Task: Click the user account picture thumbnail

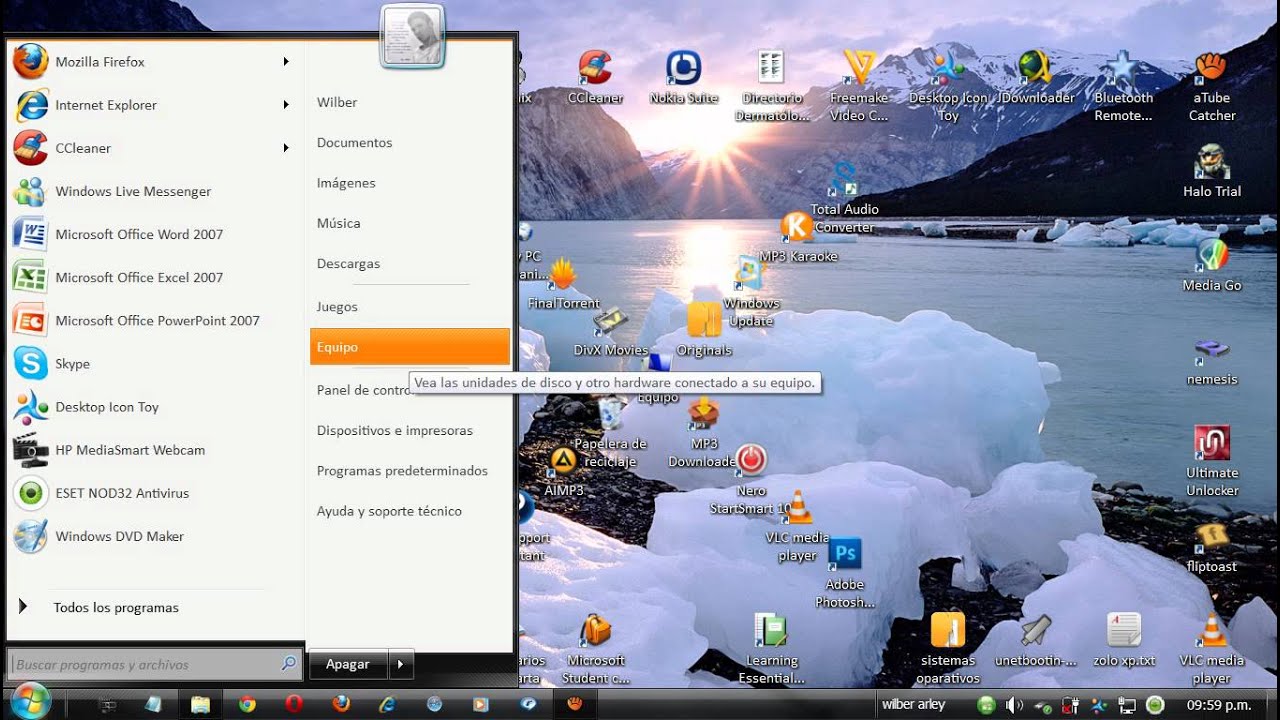Action: click(x=411, y=36)
